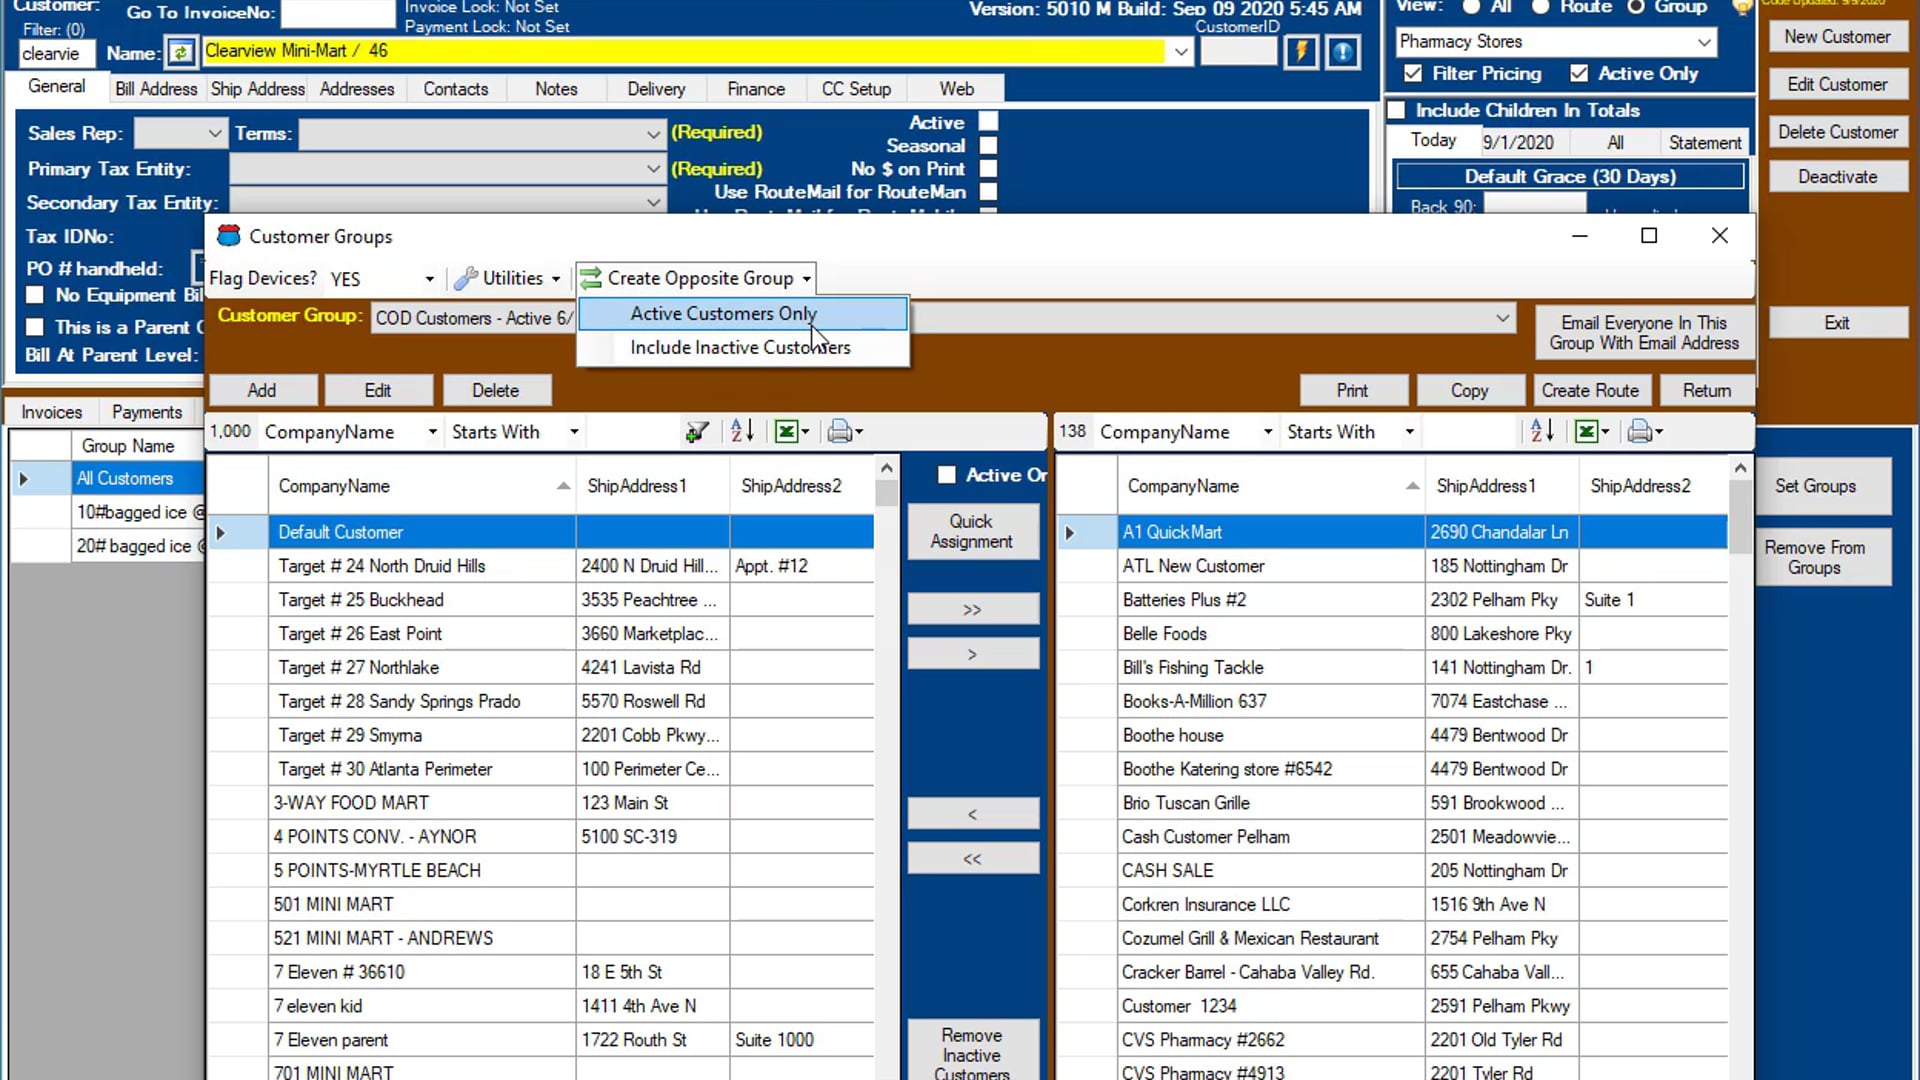Toggle Filter Pricing checkbox
This screenshot has height=1080, width=1920.
tap(1413, 73)
